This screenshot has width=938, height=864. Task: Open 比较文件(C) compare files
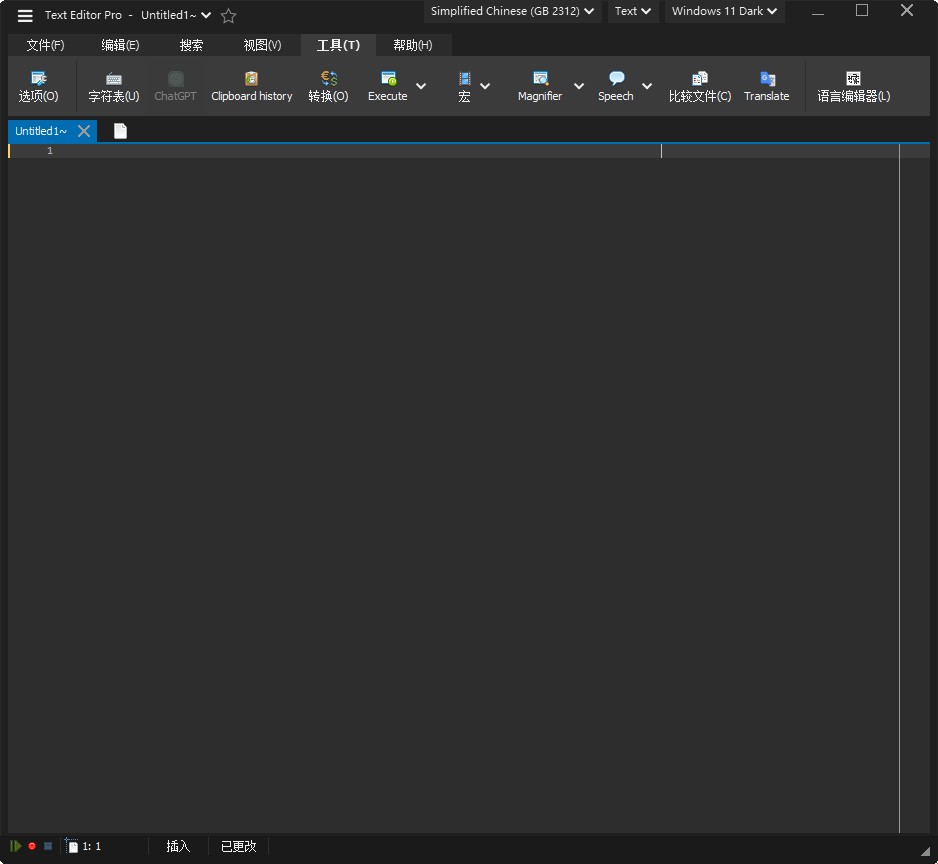[700, 87]
